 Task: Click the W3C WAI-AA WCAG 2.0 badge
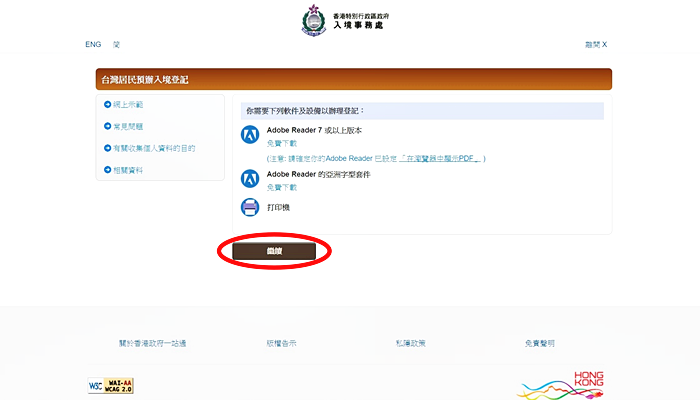[x=110, y=386]
